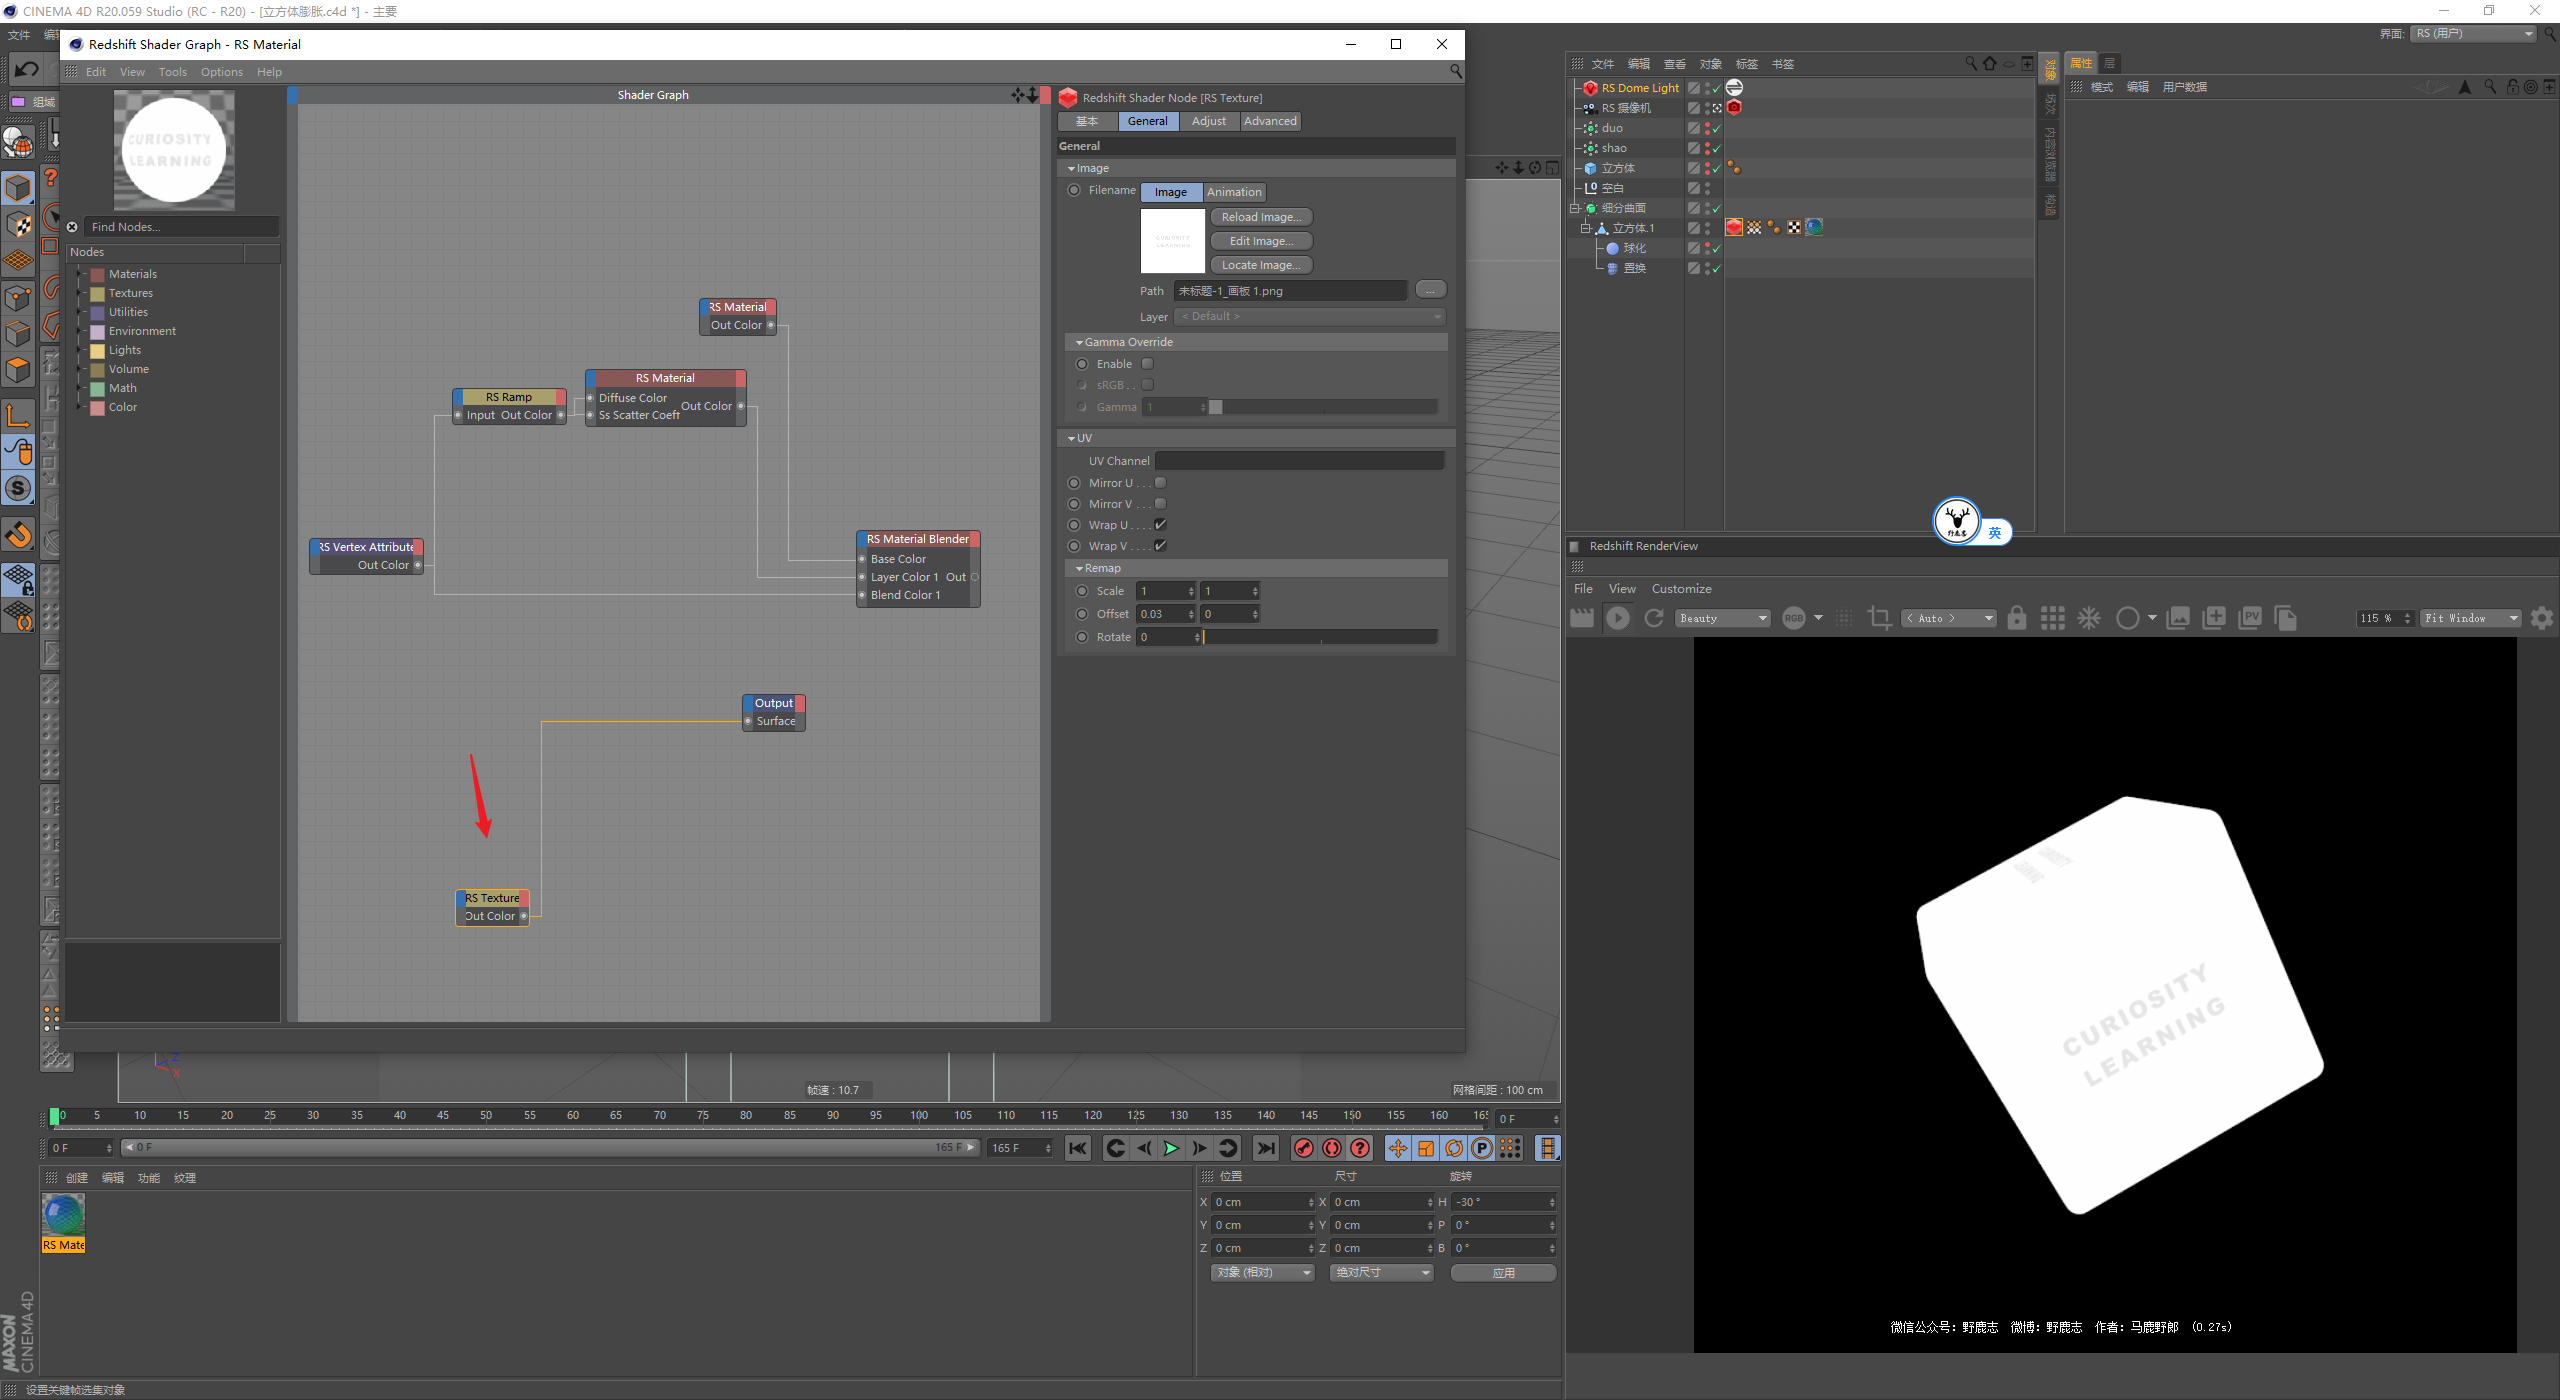The width and height of the screenshot is (2560, 1400).
Task: Open RenderView settings gear
Action: pyautogui.click(x=2541, y=618)
